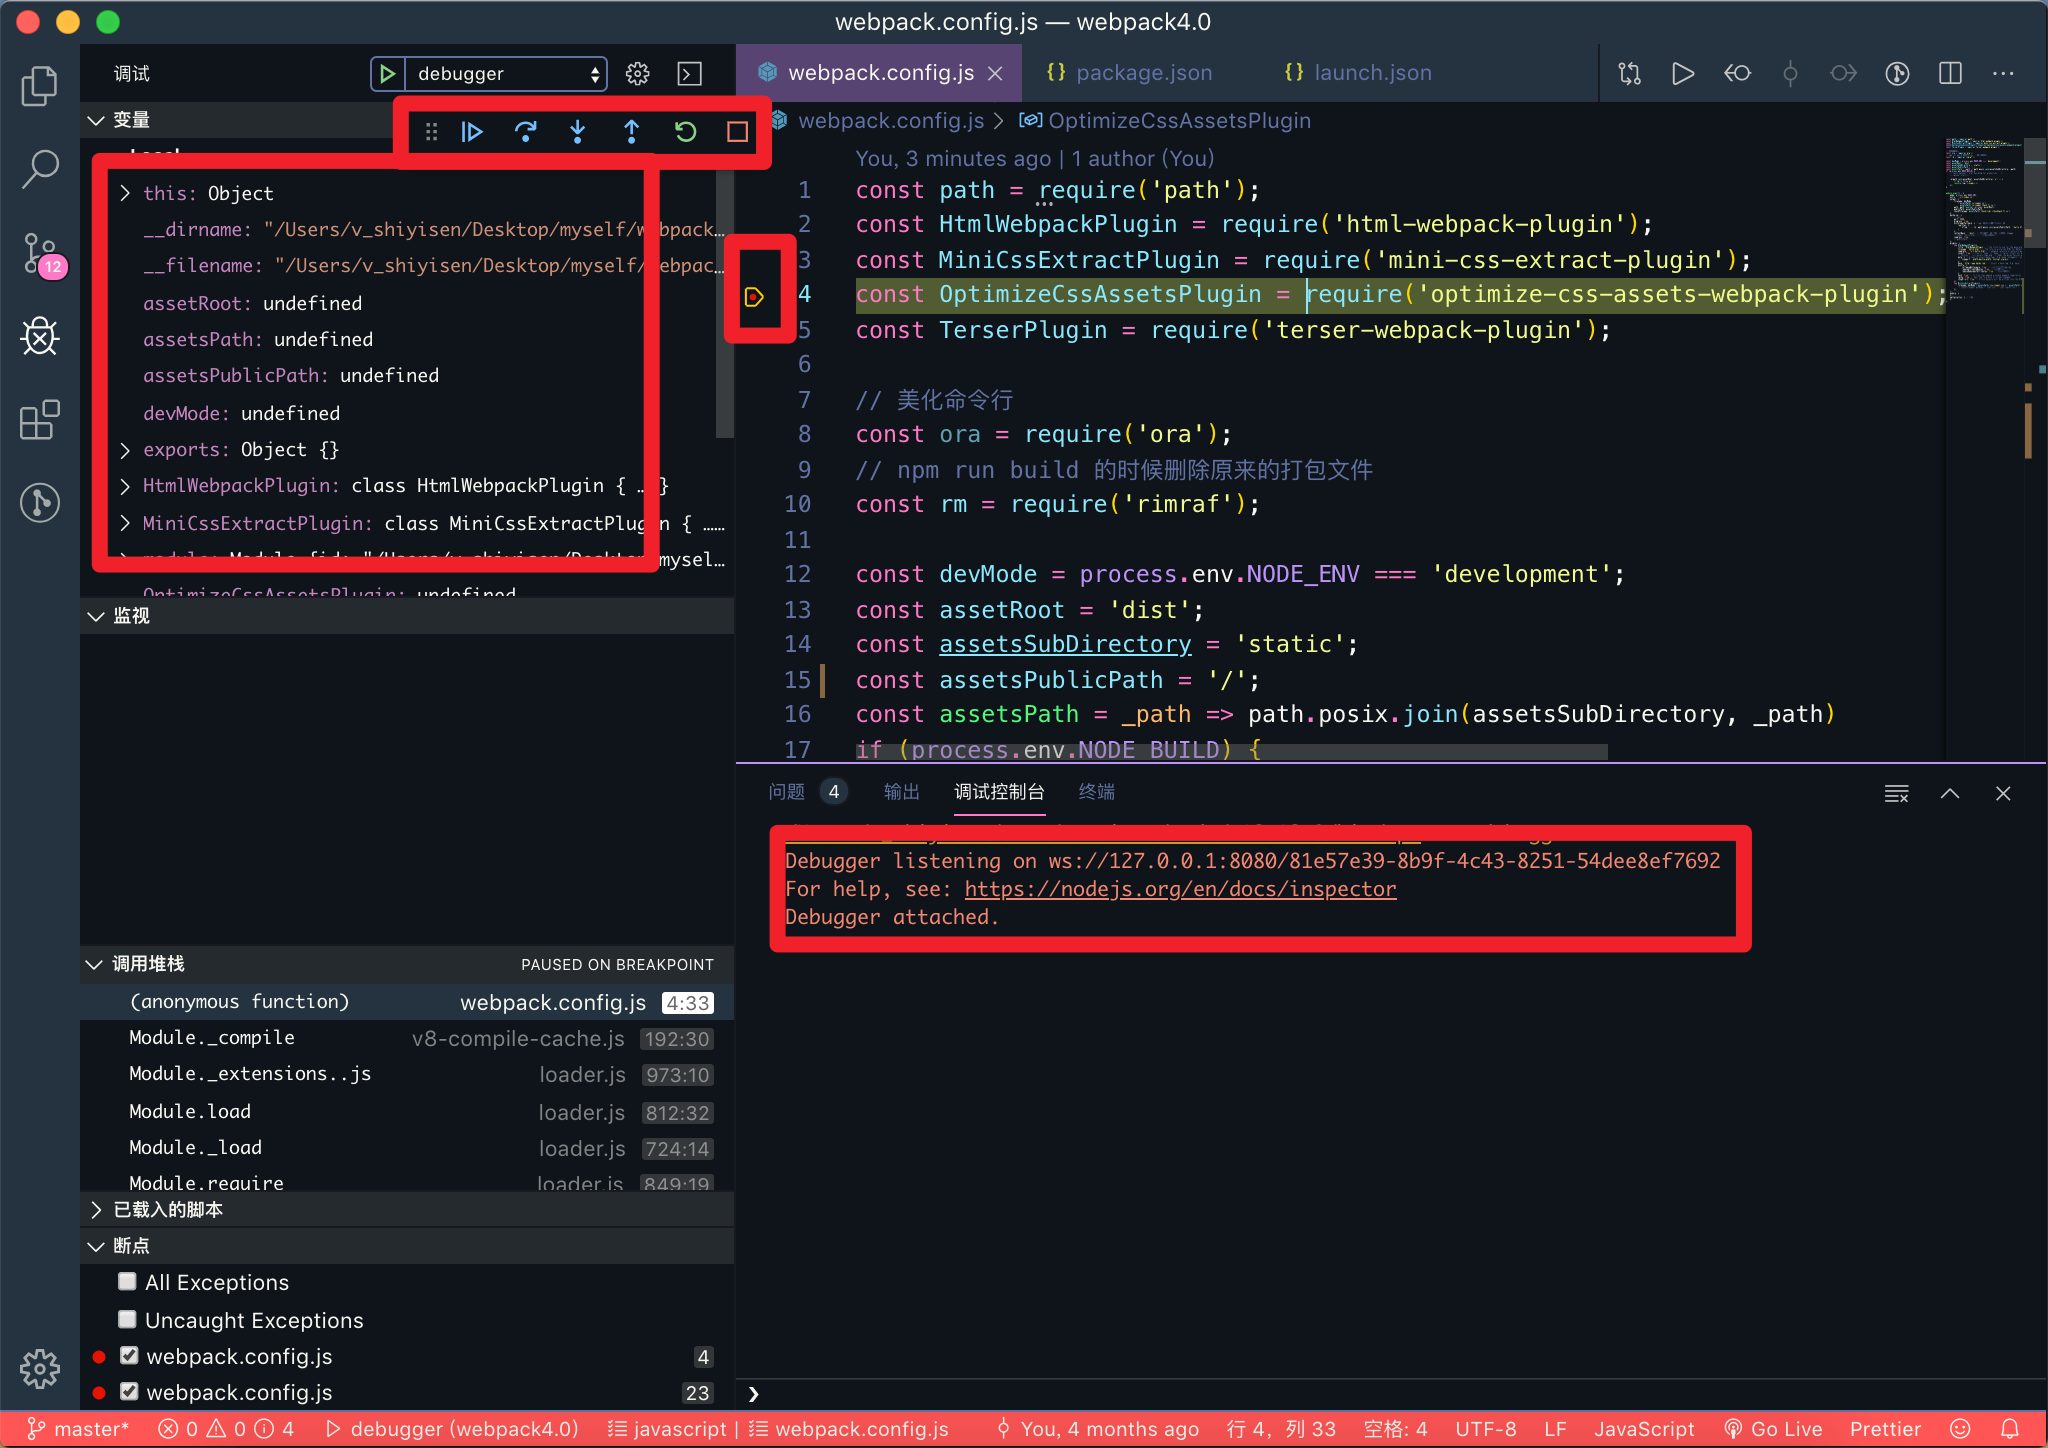Enable the Uncaught Exceptions checkbox
Viewport: 2048px width, 1448px height.
126,1319
